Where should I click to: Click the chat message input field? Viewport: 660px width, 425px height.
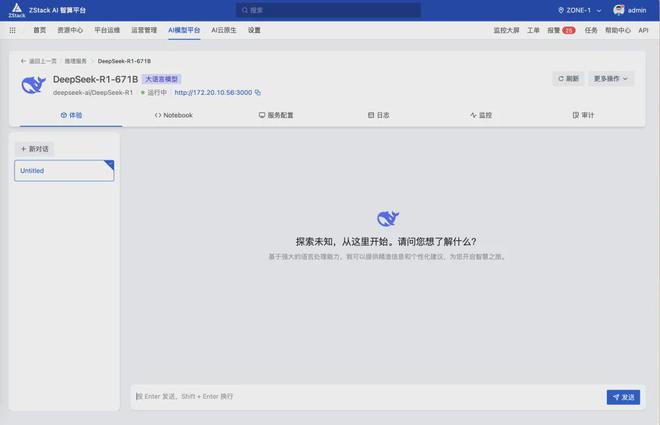(x=365, y=397)
